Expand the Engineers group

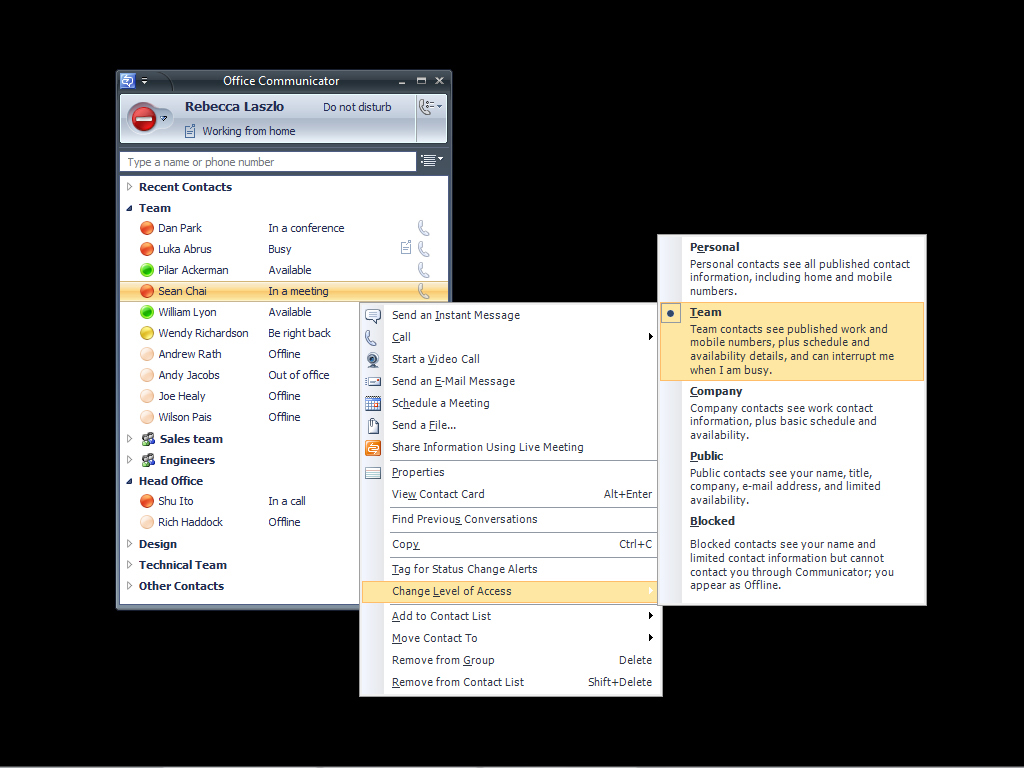[x=129, y=460]
